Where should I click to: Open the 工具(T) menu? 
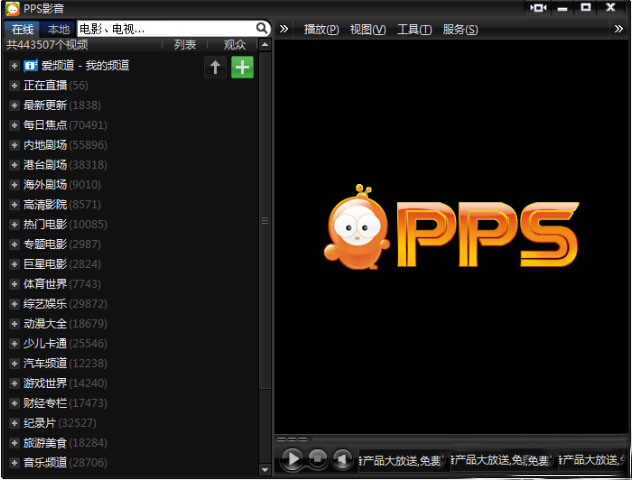[x=414, y=29]
